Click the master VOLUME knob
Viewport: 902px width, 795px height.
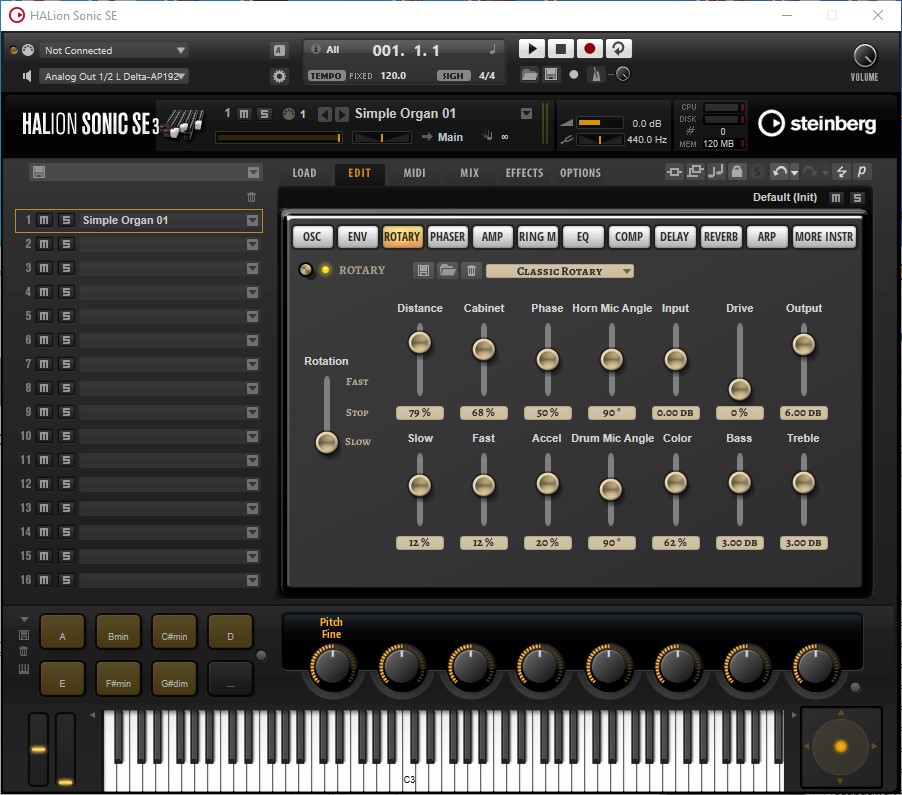(x=865, y=56)
